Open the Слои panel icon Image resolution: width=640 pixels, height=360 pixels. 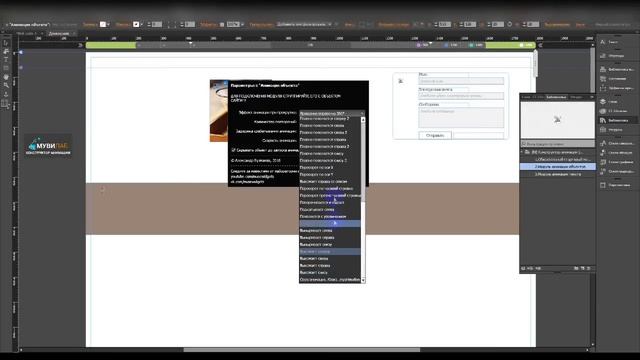coord(603,101)
